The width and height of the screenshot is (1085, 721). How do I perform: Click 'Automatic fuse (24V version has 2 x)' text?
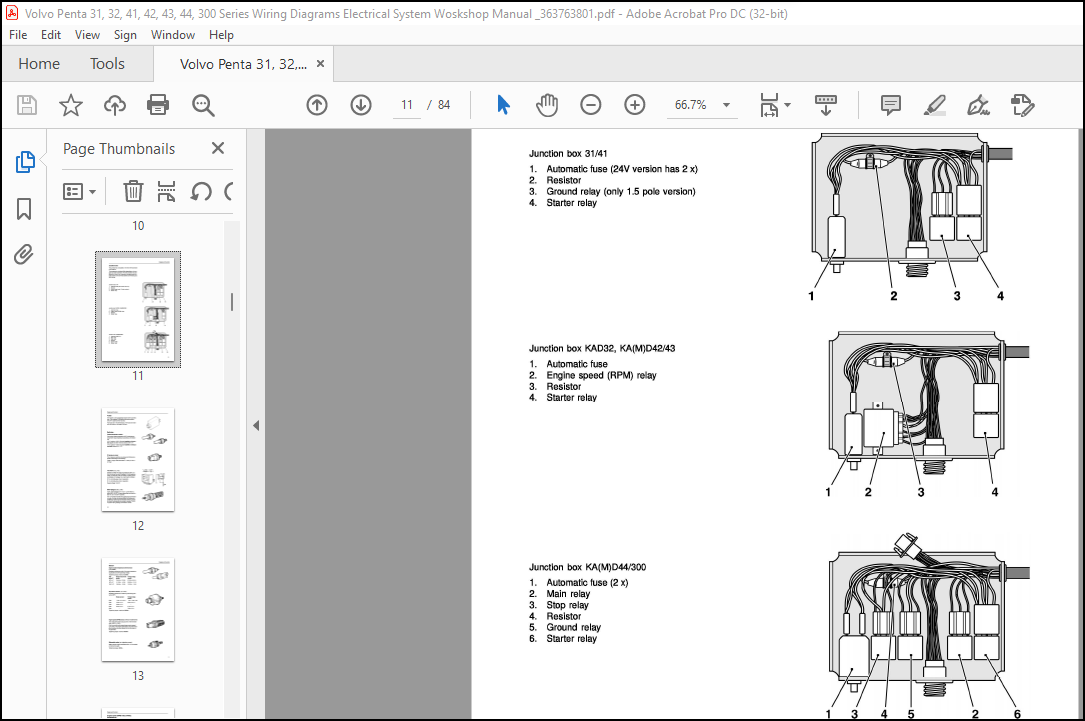coord(622,169)
